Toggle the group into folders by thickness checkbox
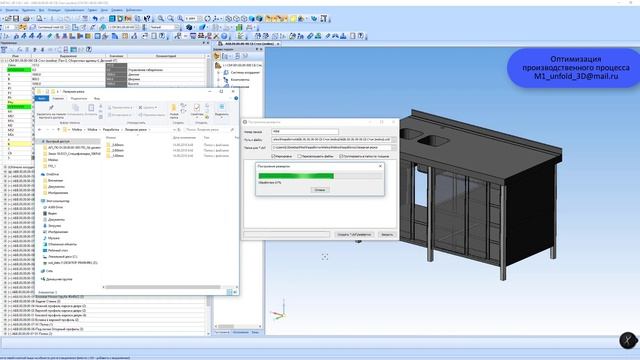This screenshot has width=640, height=360. click(x=341, y=156)
